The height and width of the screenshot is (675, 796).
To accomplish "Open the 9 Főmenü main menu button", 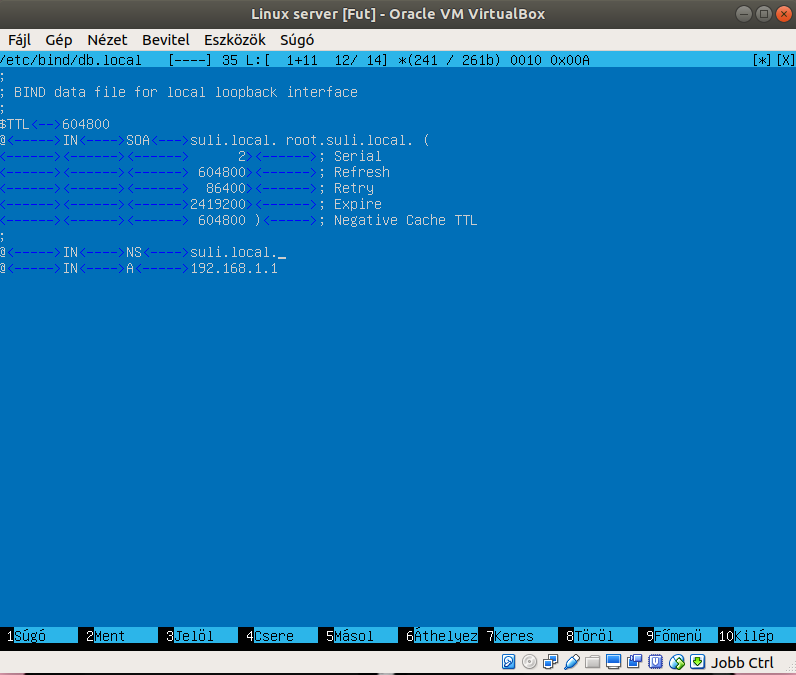I will click(678, 636).
